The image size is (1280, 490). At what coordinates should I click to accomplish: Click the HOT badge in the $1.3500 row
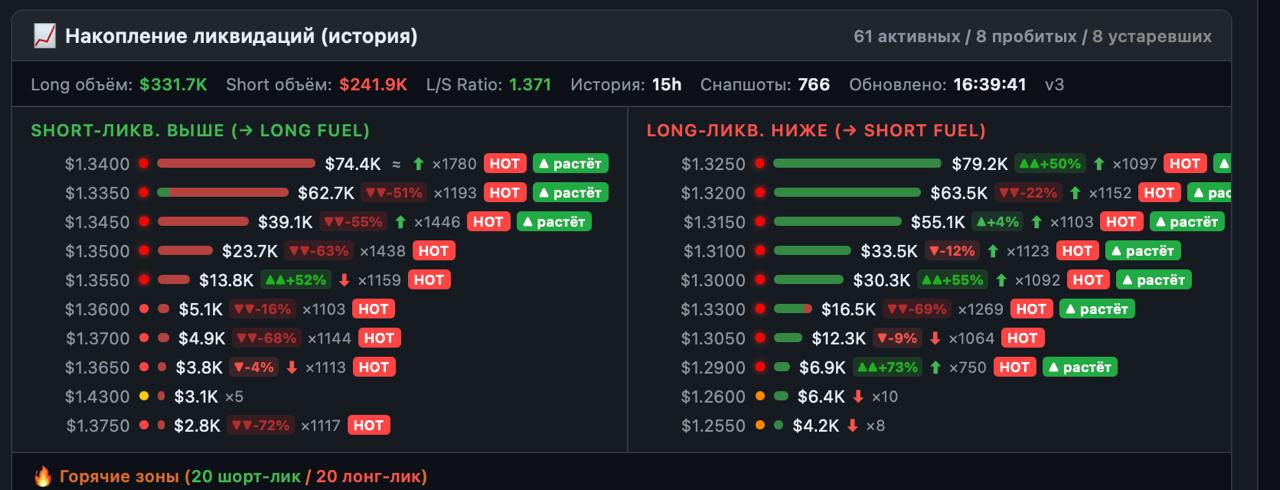pos(433,250)
